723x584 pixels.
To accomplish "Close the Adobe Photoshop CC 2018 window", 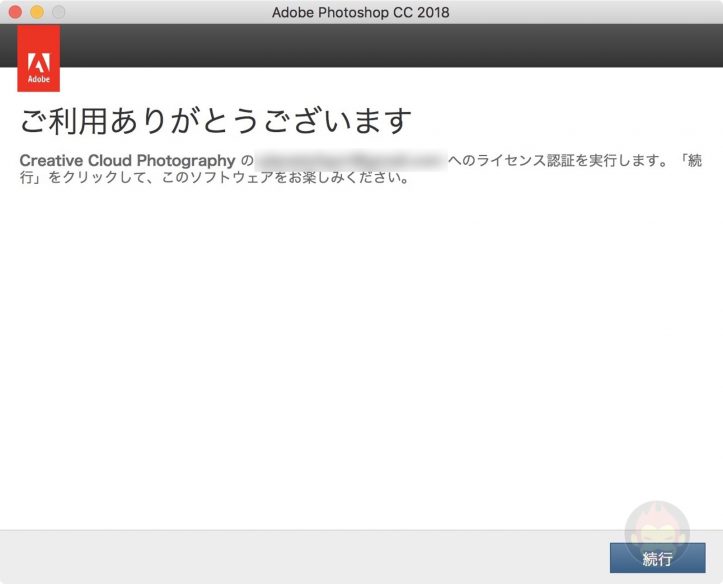I will click(15, 12).
